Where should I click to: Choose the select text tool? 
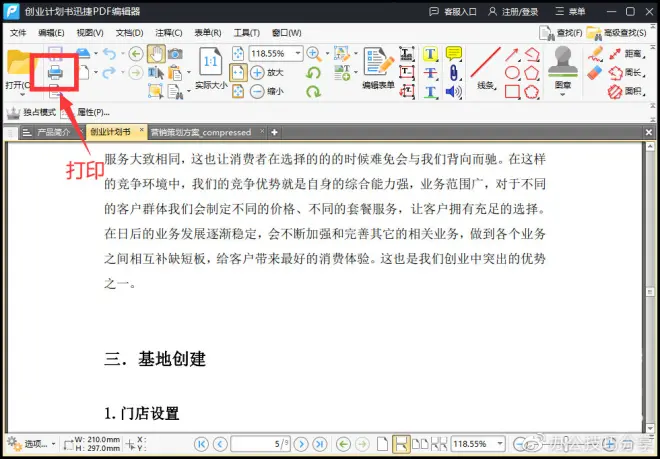point(155,72)
